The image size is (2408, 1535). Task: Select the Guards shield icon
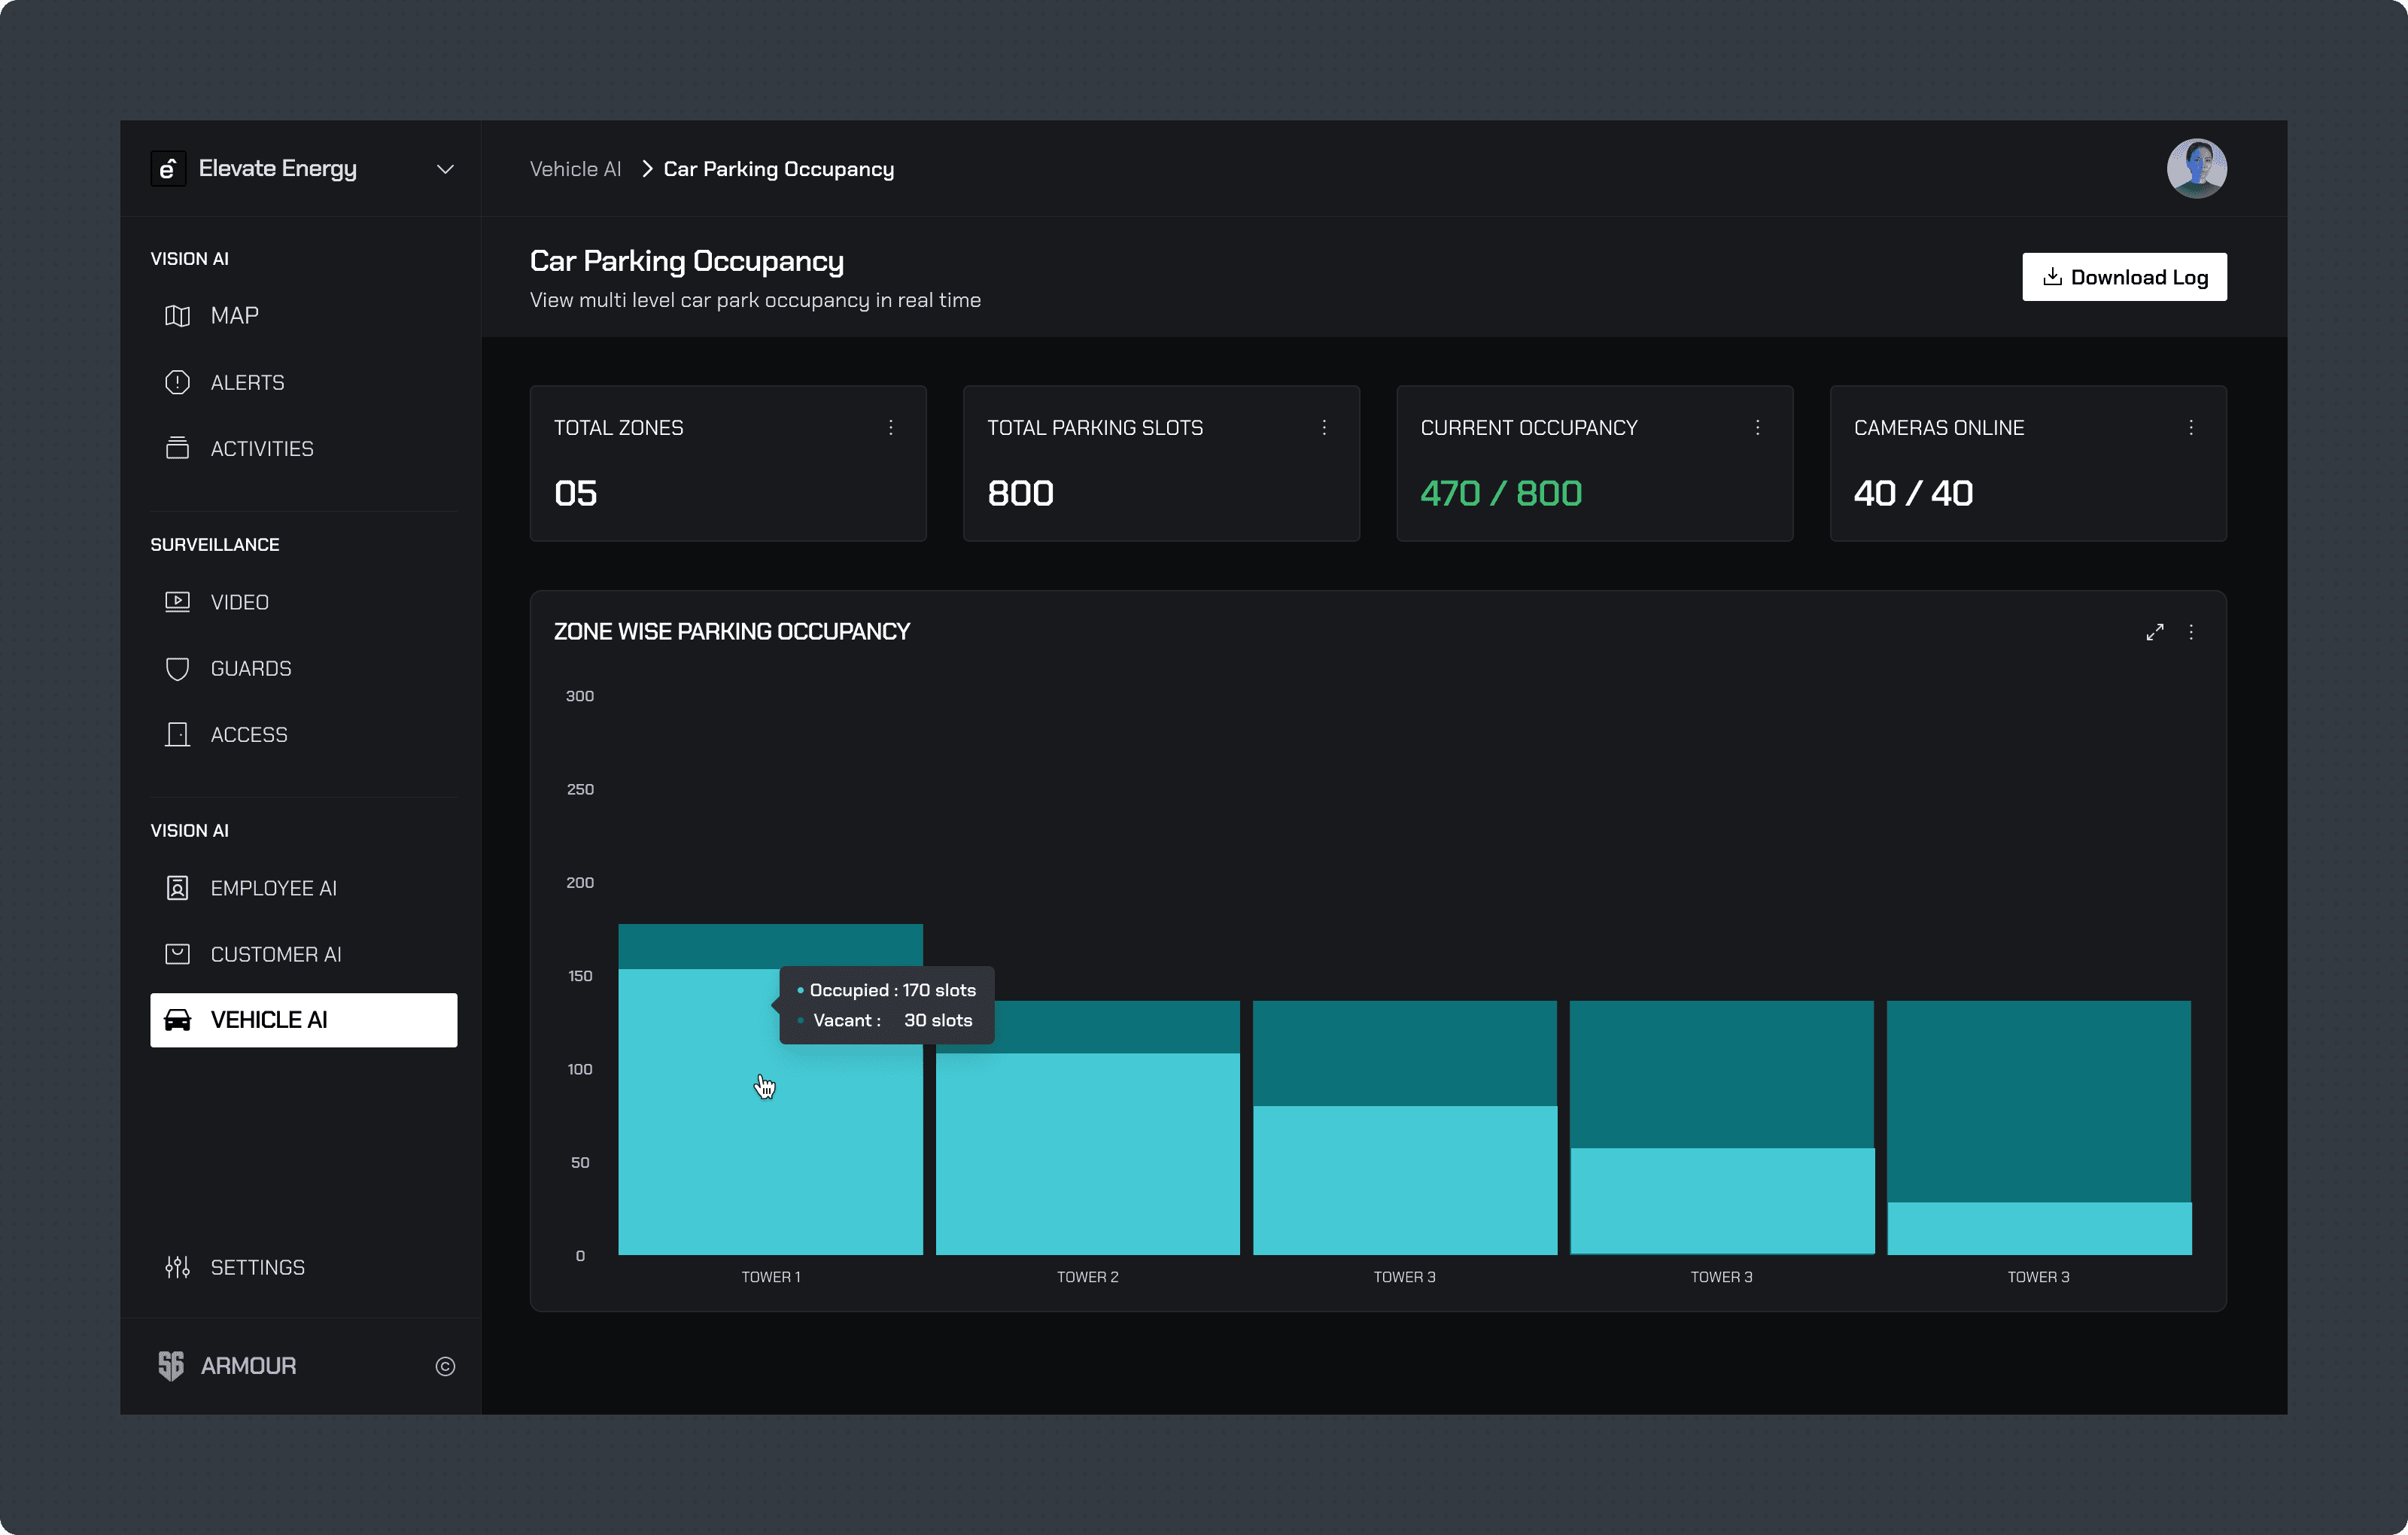(177, 669)
